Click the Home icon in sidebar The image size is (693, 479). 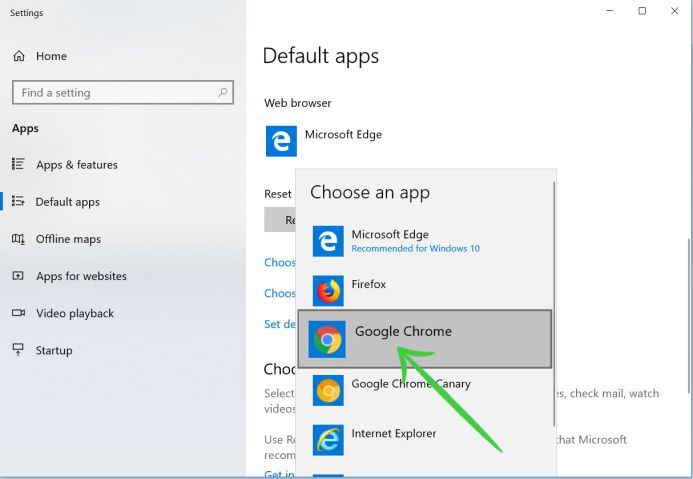pyautogui.click(x=19, y=57)
